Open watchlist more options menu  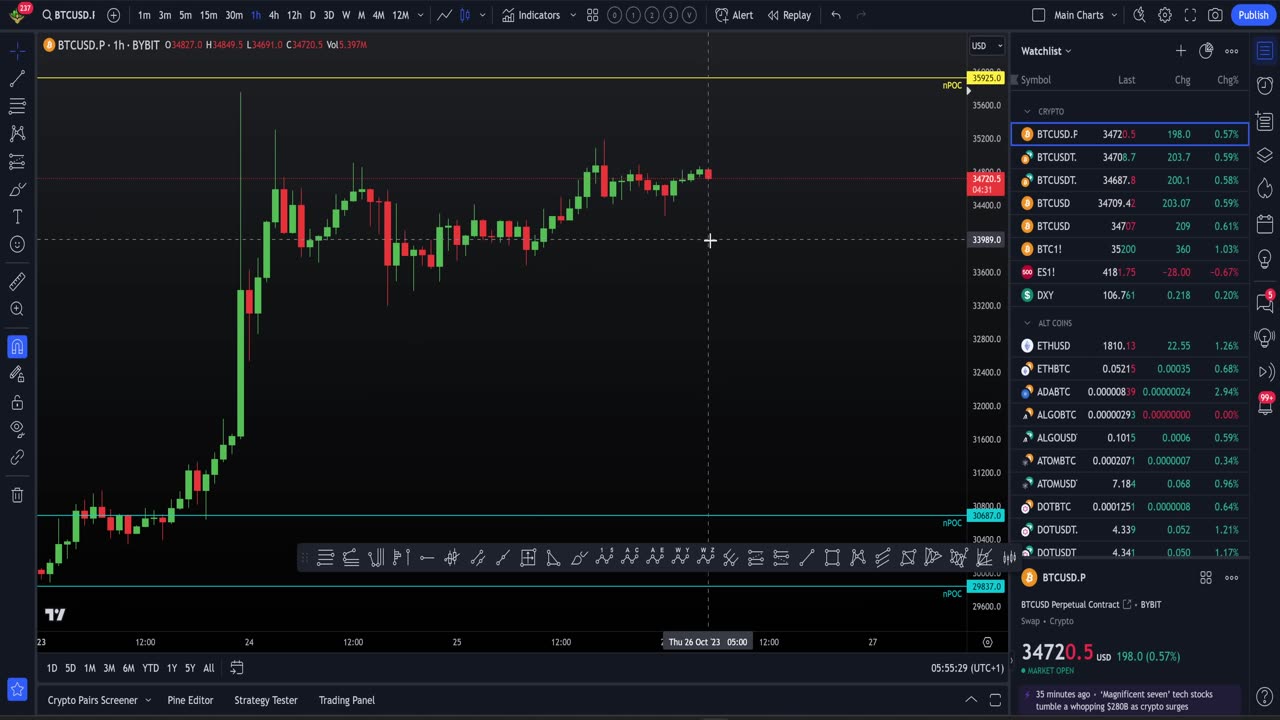(x=1232, y=51)
